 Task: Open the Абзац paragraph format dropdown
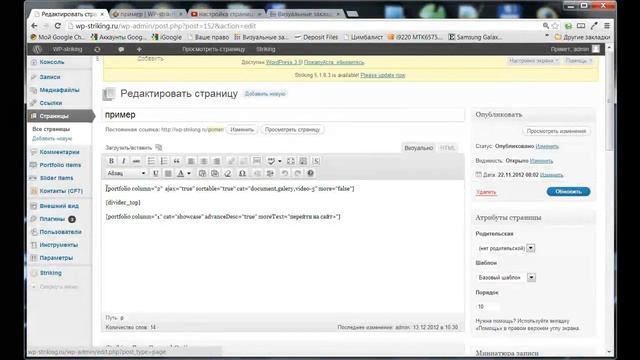(x=127, y=173)
